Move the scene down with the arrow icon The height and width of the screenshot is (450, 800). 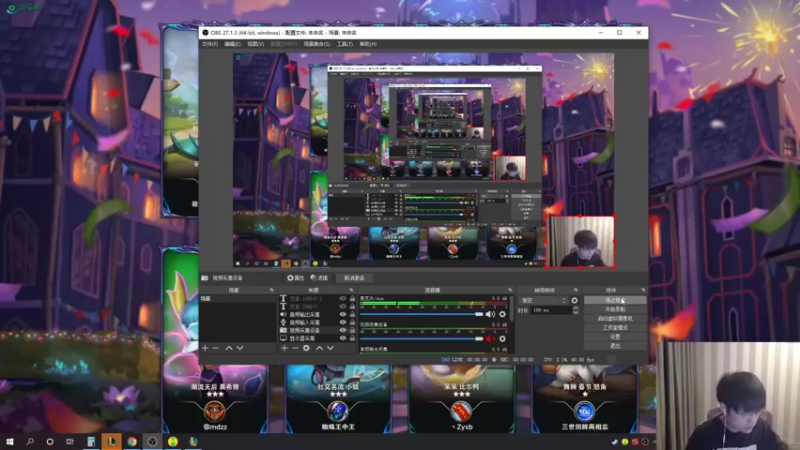[240, 348]
